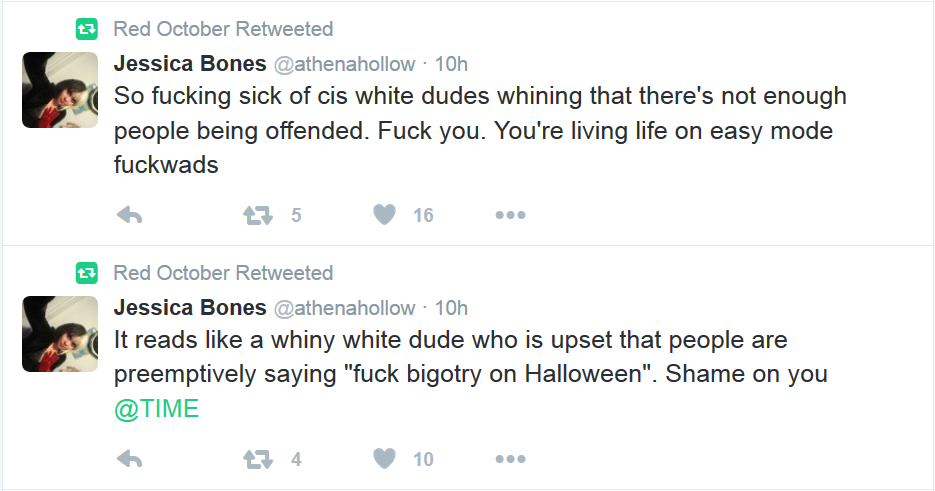Click the avatar on the first tweet
The height and width of the screenshot is (491, 935).
pos(60,90)
